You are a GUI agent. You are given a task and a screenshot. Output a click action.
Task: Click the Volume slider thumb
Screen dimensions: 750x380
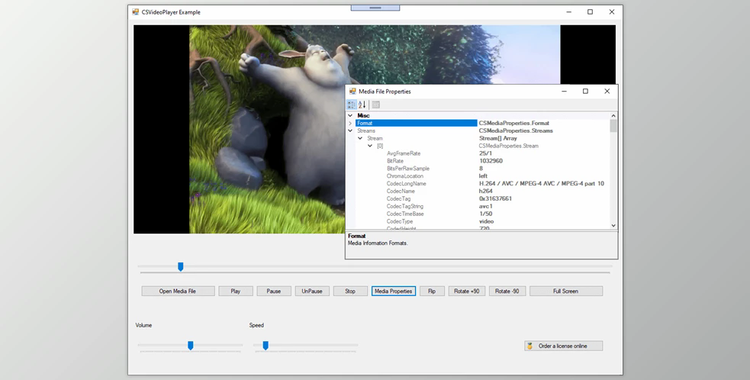pyautogui.click(x=190, y=346)
